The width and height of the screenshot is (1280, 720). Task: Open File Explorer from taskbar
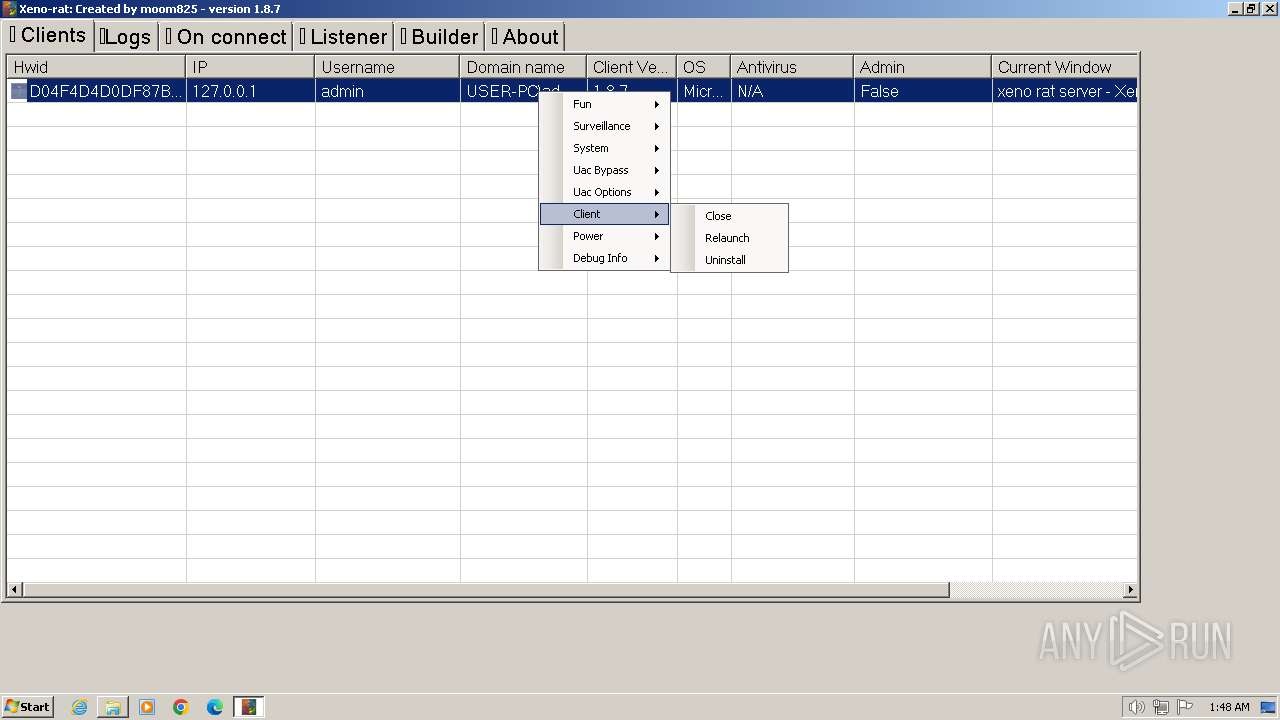click(113, 707)
